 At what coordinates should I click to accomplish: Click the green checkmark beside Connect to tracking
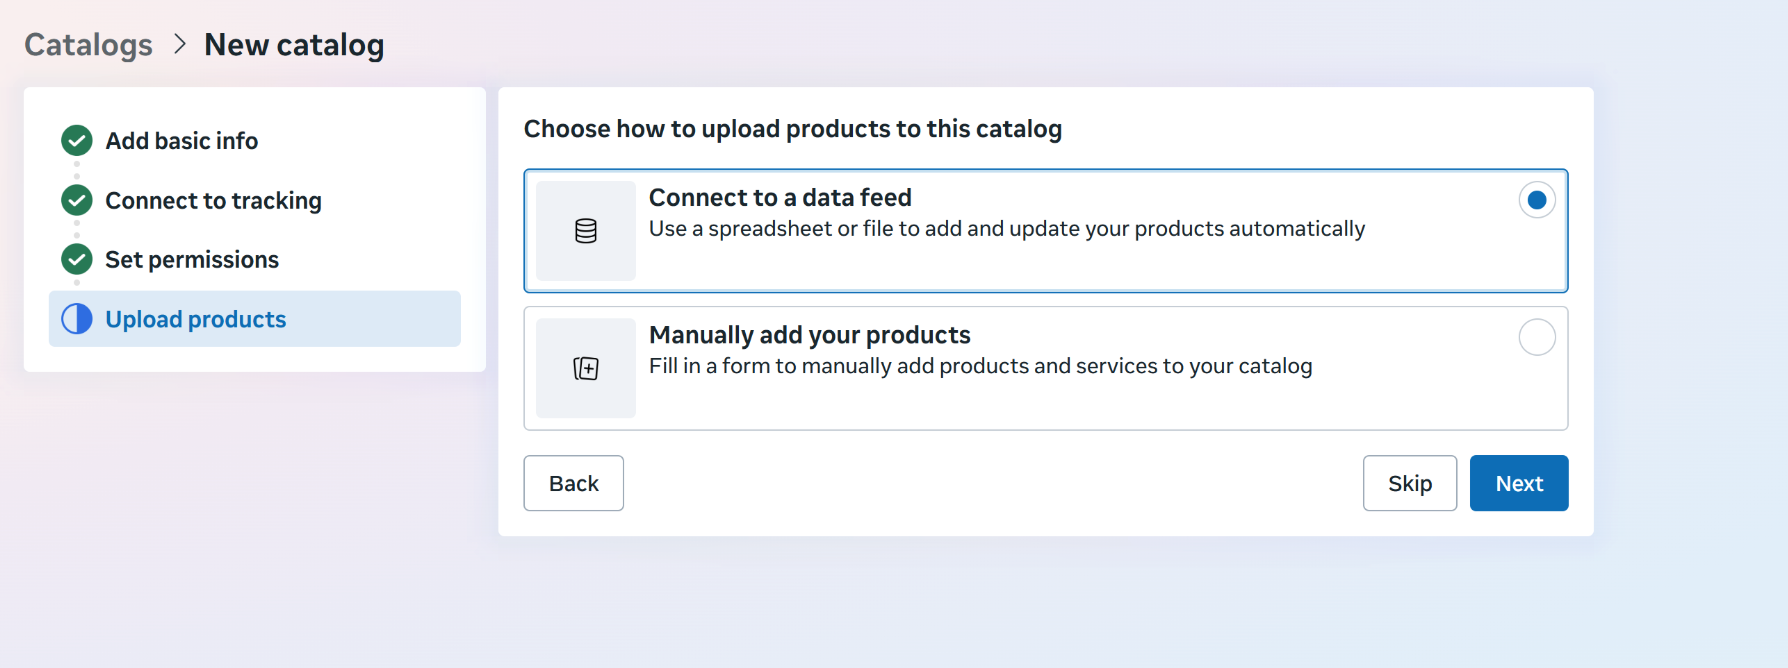click(77, 200)
